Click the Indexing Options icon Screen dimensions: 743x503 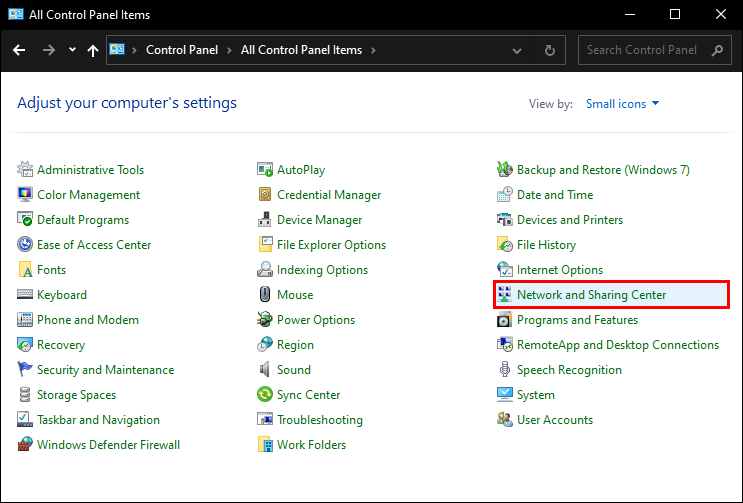coord(265,269)
